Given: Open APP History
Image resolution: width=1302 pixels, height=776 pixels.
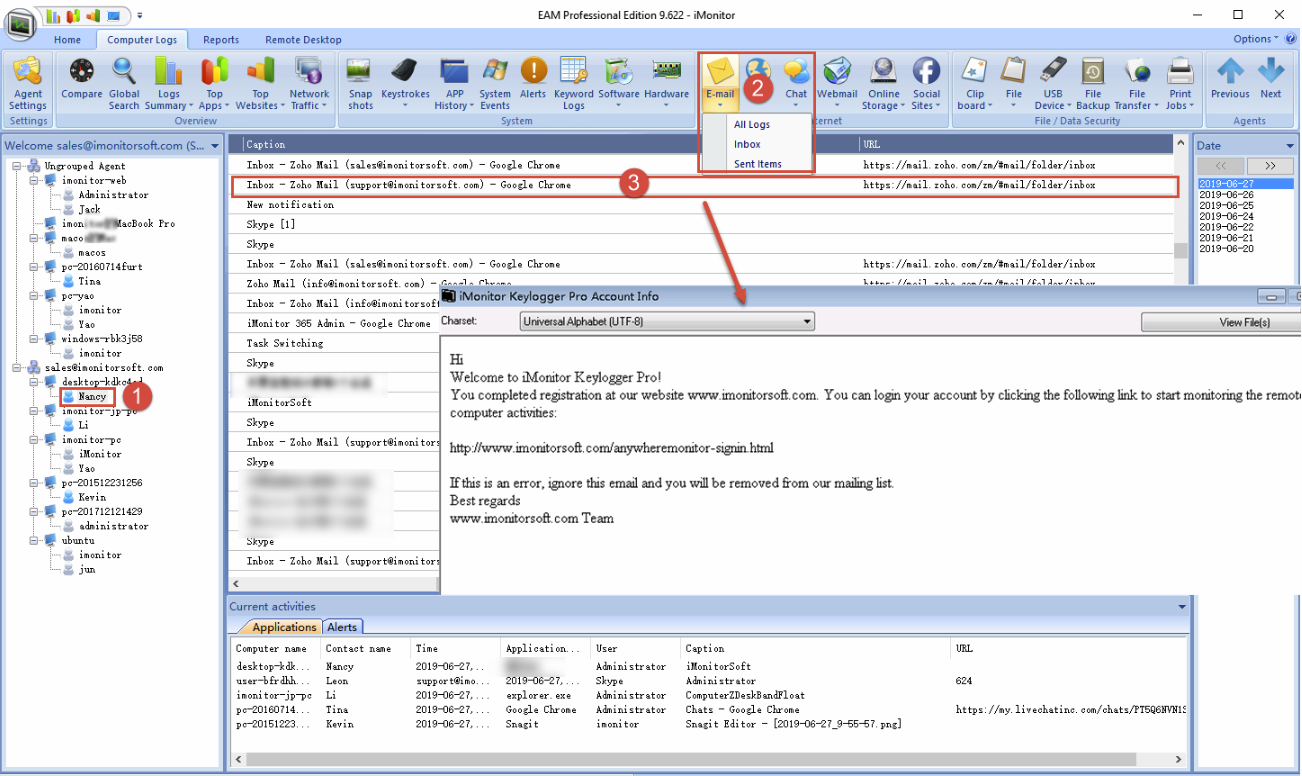Looking at the screenshot, I should (454, 84).
